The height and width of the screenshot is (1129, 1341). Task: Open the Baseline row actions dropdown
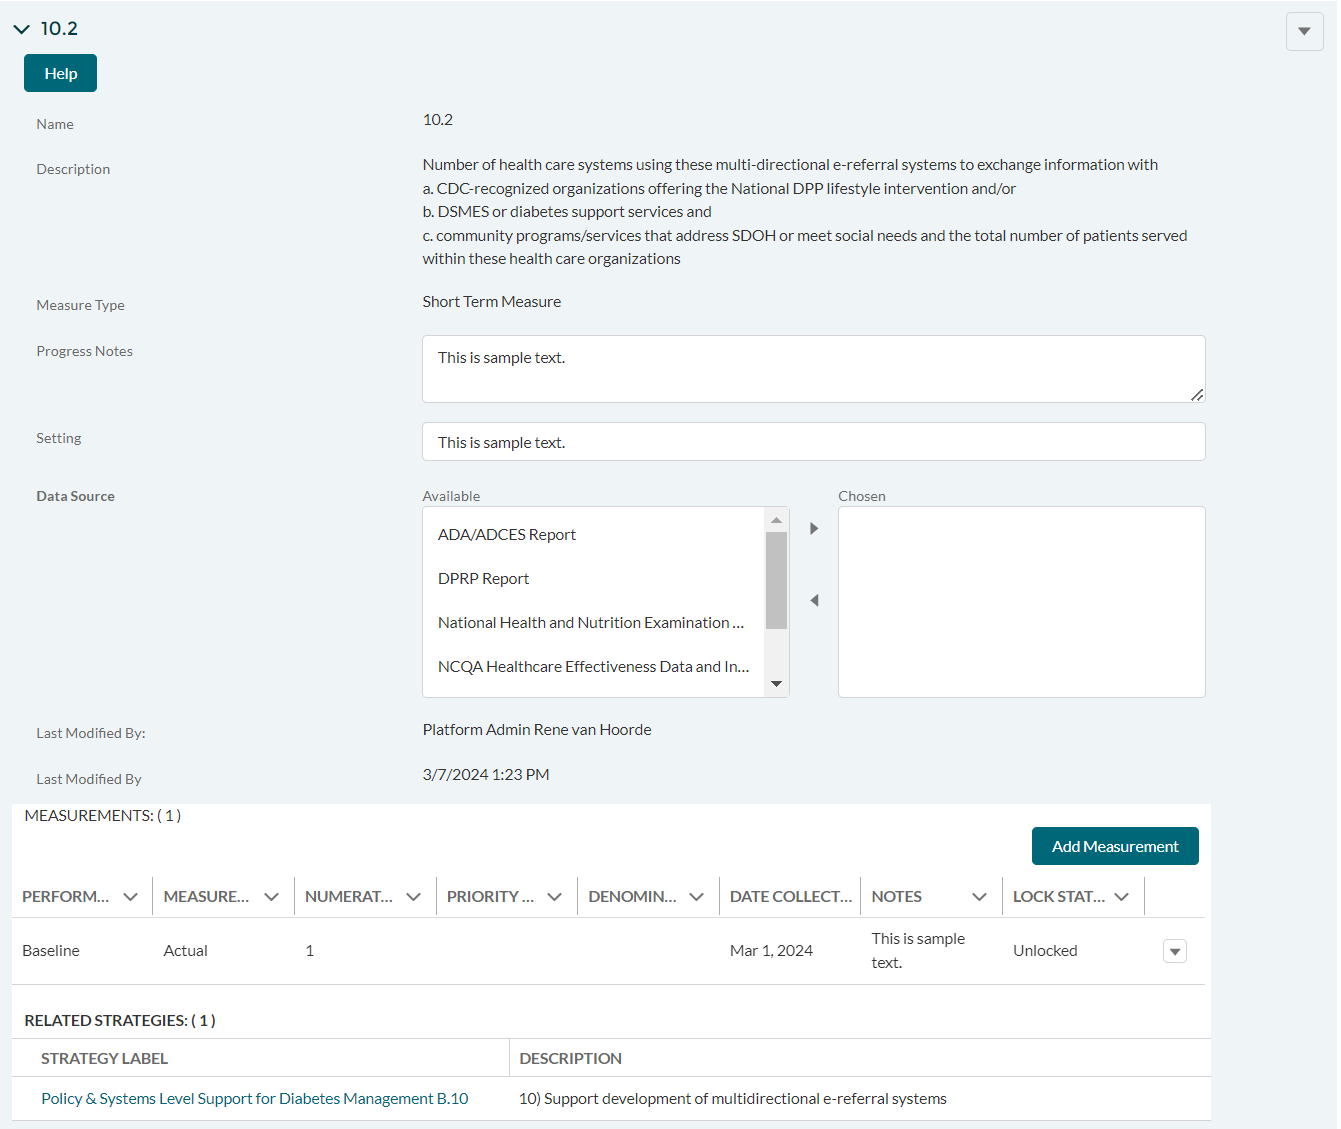point(1175,951)
